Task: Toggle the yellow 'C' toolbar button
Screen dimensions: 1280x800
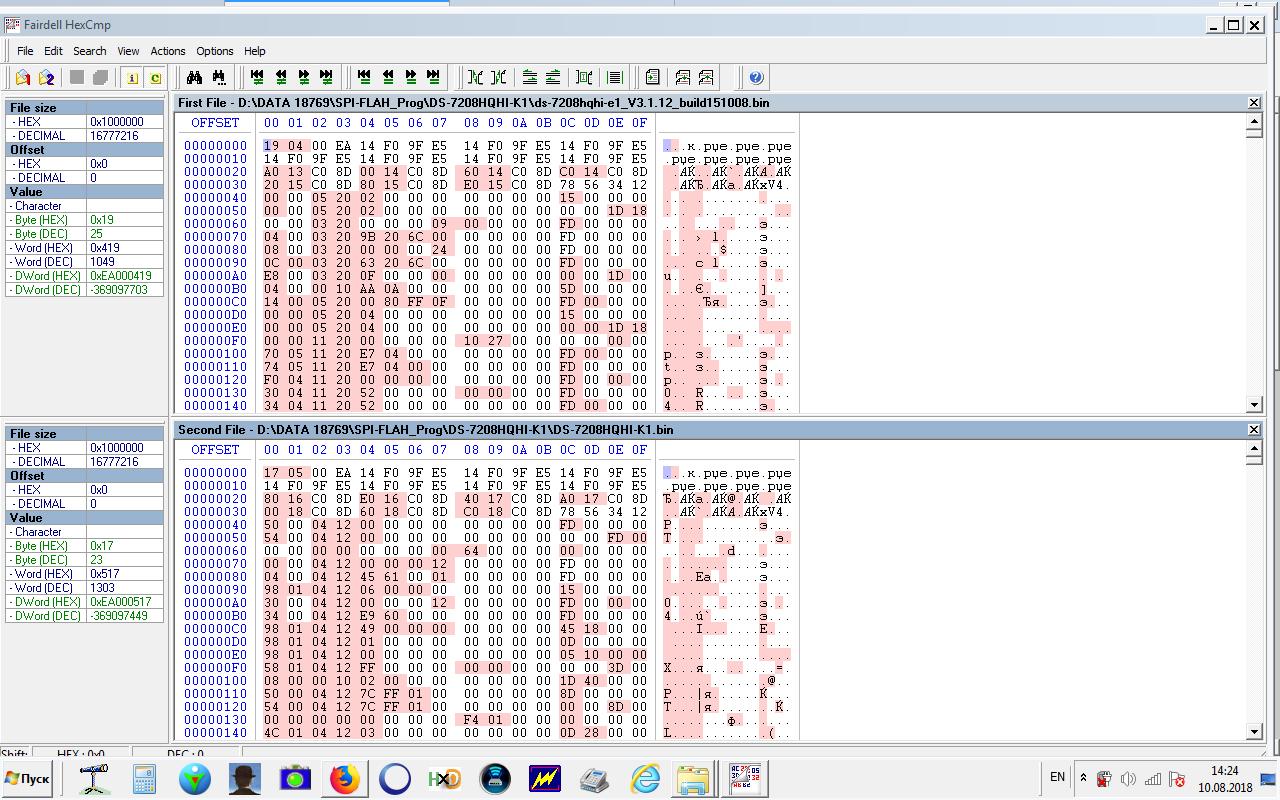Action: (155, 77)
